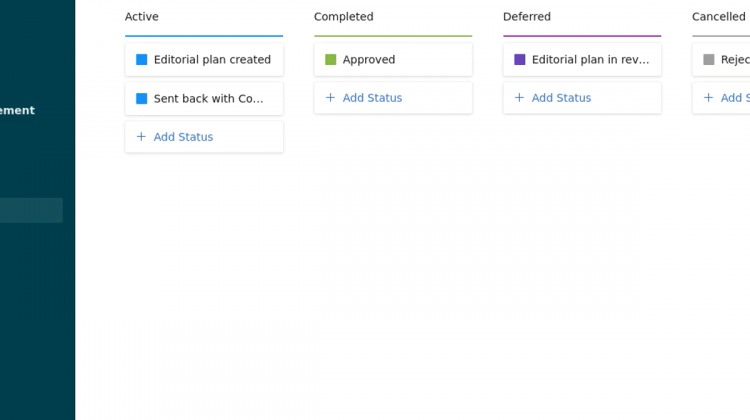Open the Editorial plan created status
The image size is (750, 420).
212,60
